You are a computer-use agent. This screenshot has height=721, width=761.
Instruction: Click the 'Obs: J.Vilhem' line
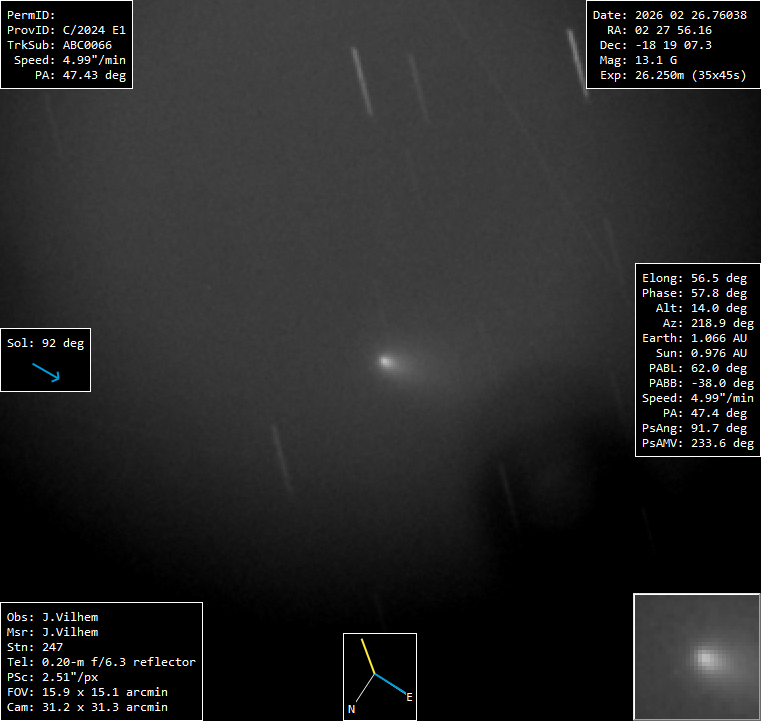tap(52, 617)
